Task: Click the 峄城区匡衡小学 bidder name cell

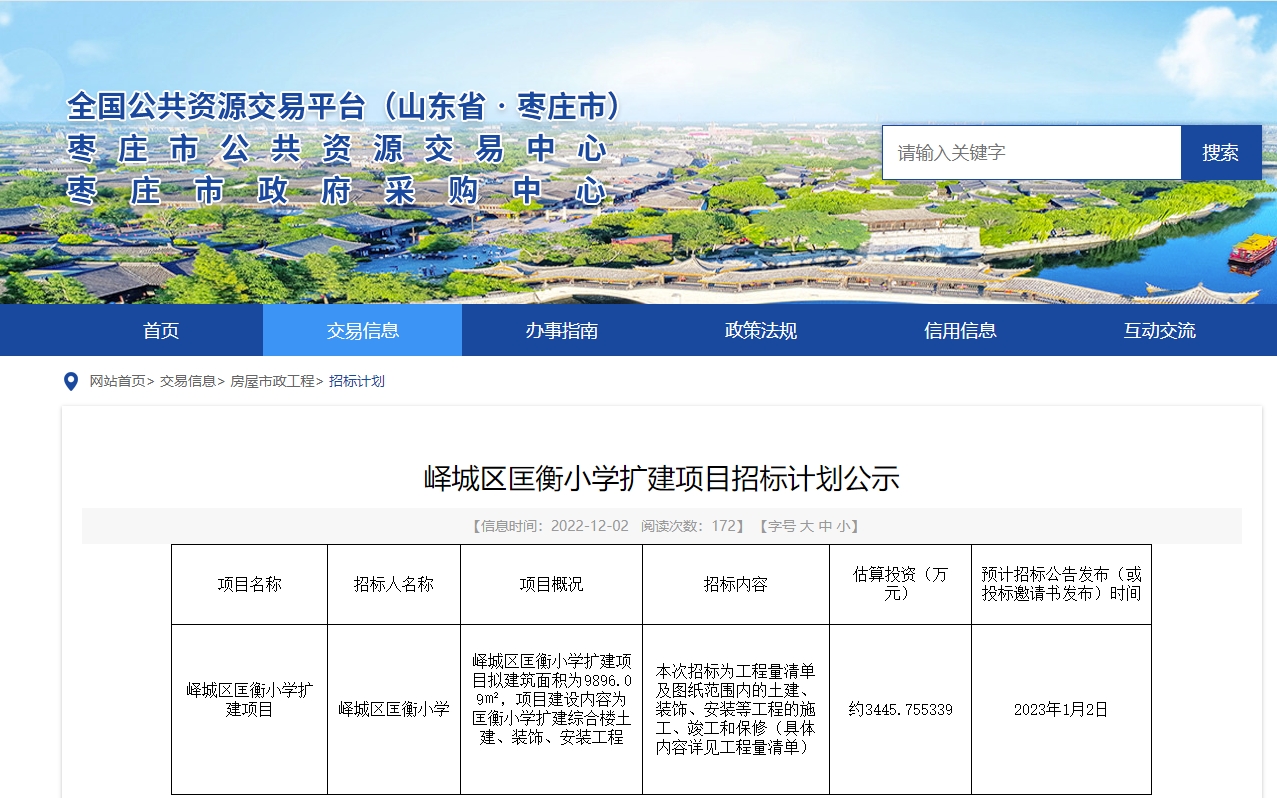Action: (394, 709)
